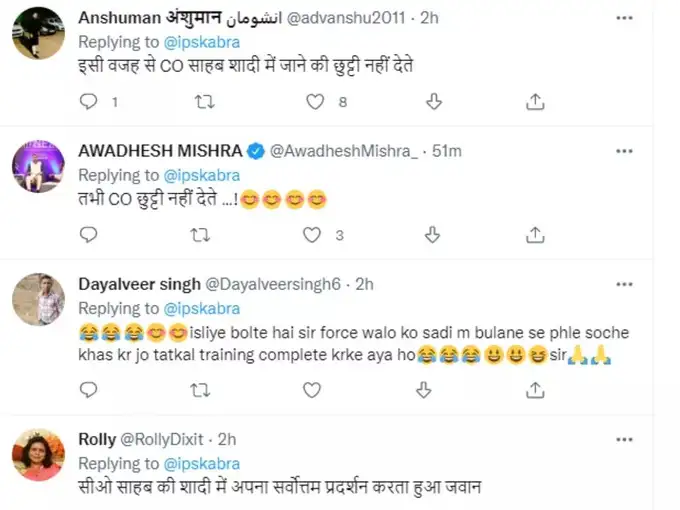
Task: Share Anshuman's tweet
Action: [x=537, y=101]
